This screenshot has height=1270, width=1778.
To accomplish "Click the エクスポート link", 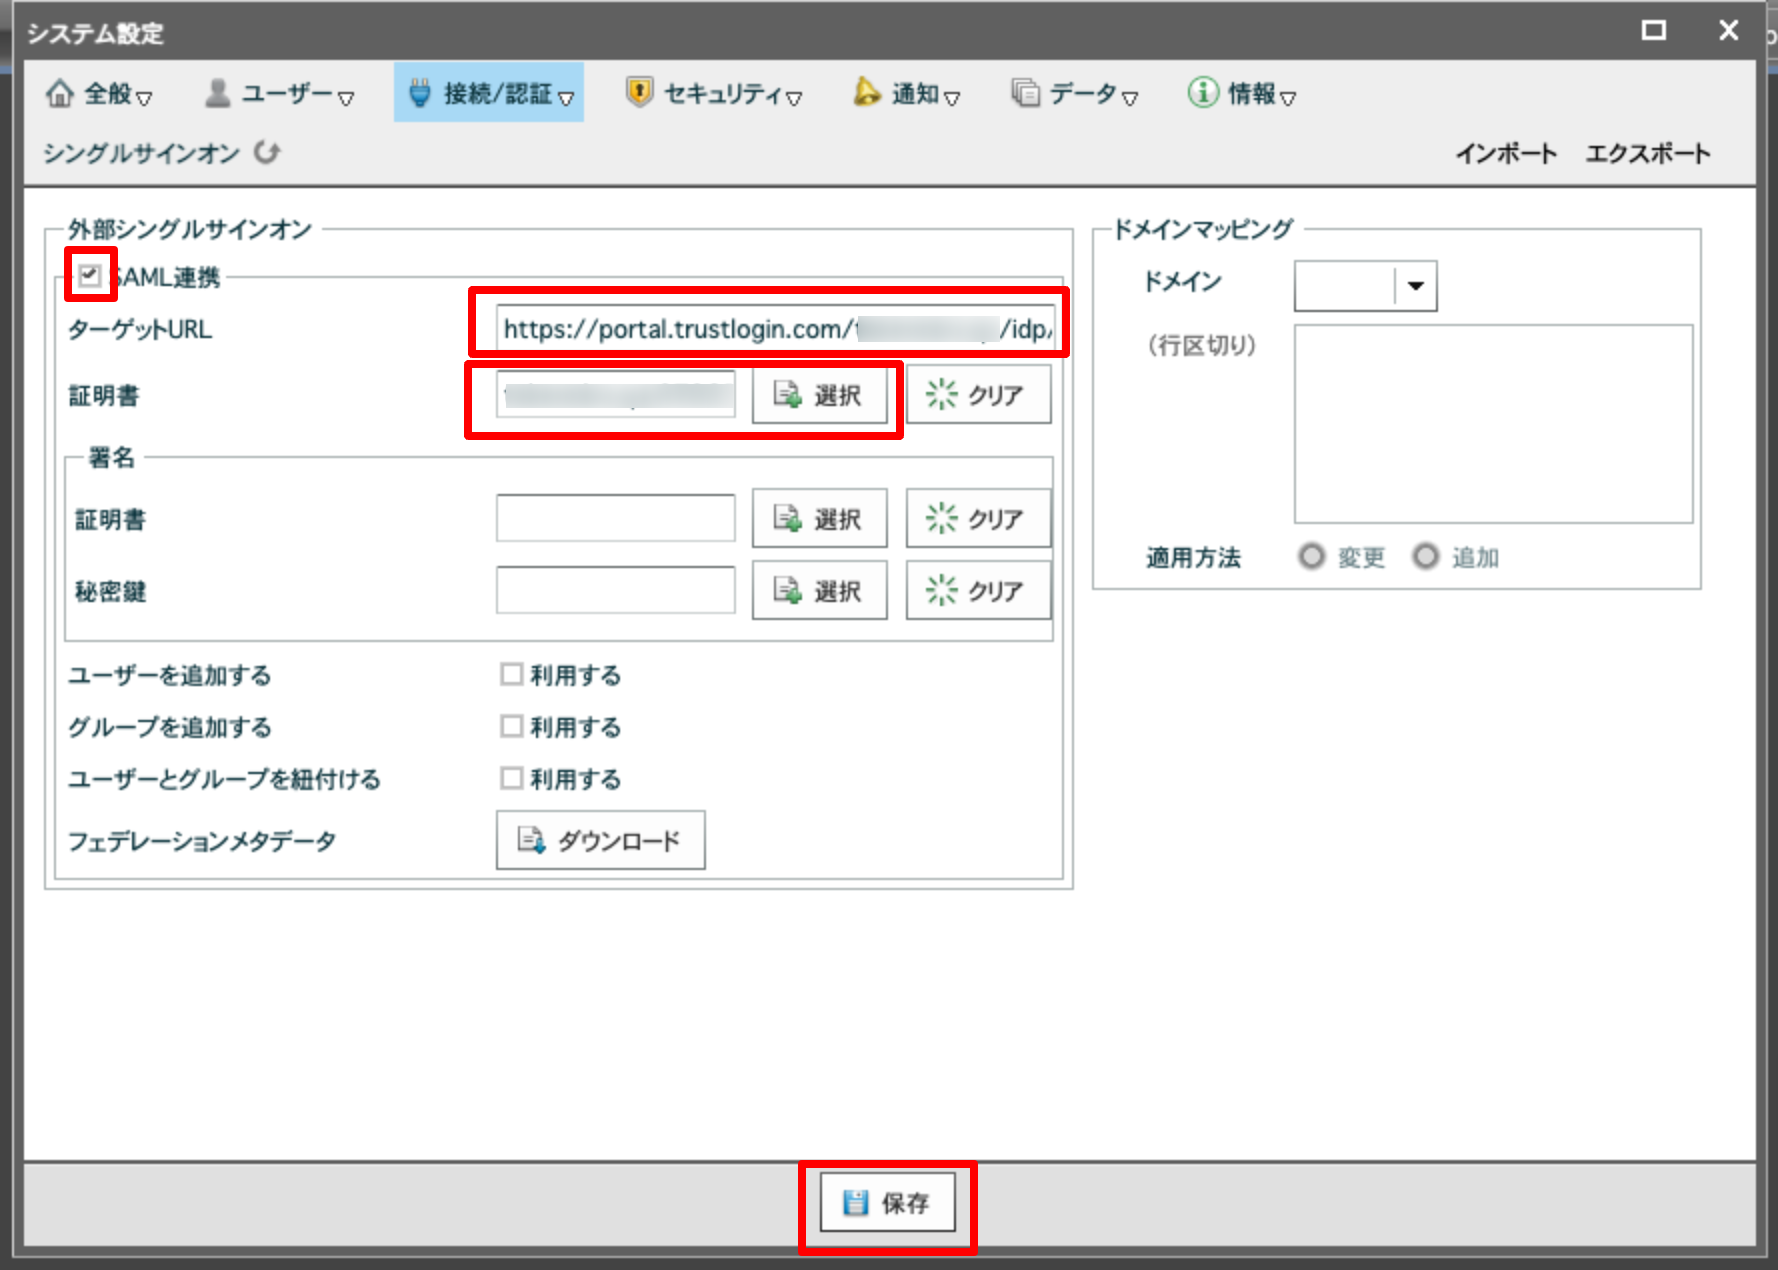I will pyautogui.click(x=1648, y=153).
